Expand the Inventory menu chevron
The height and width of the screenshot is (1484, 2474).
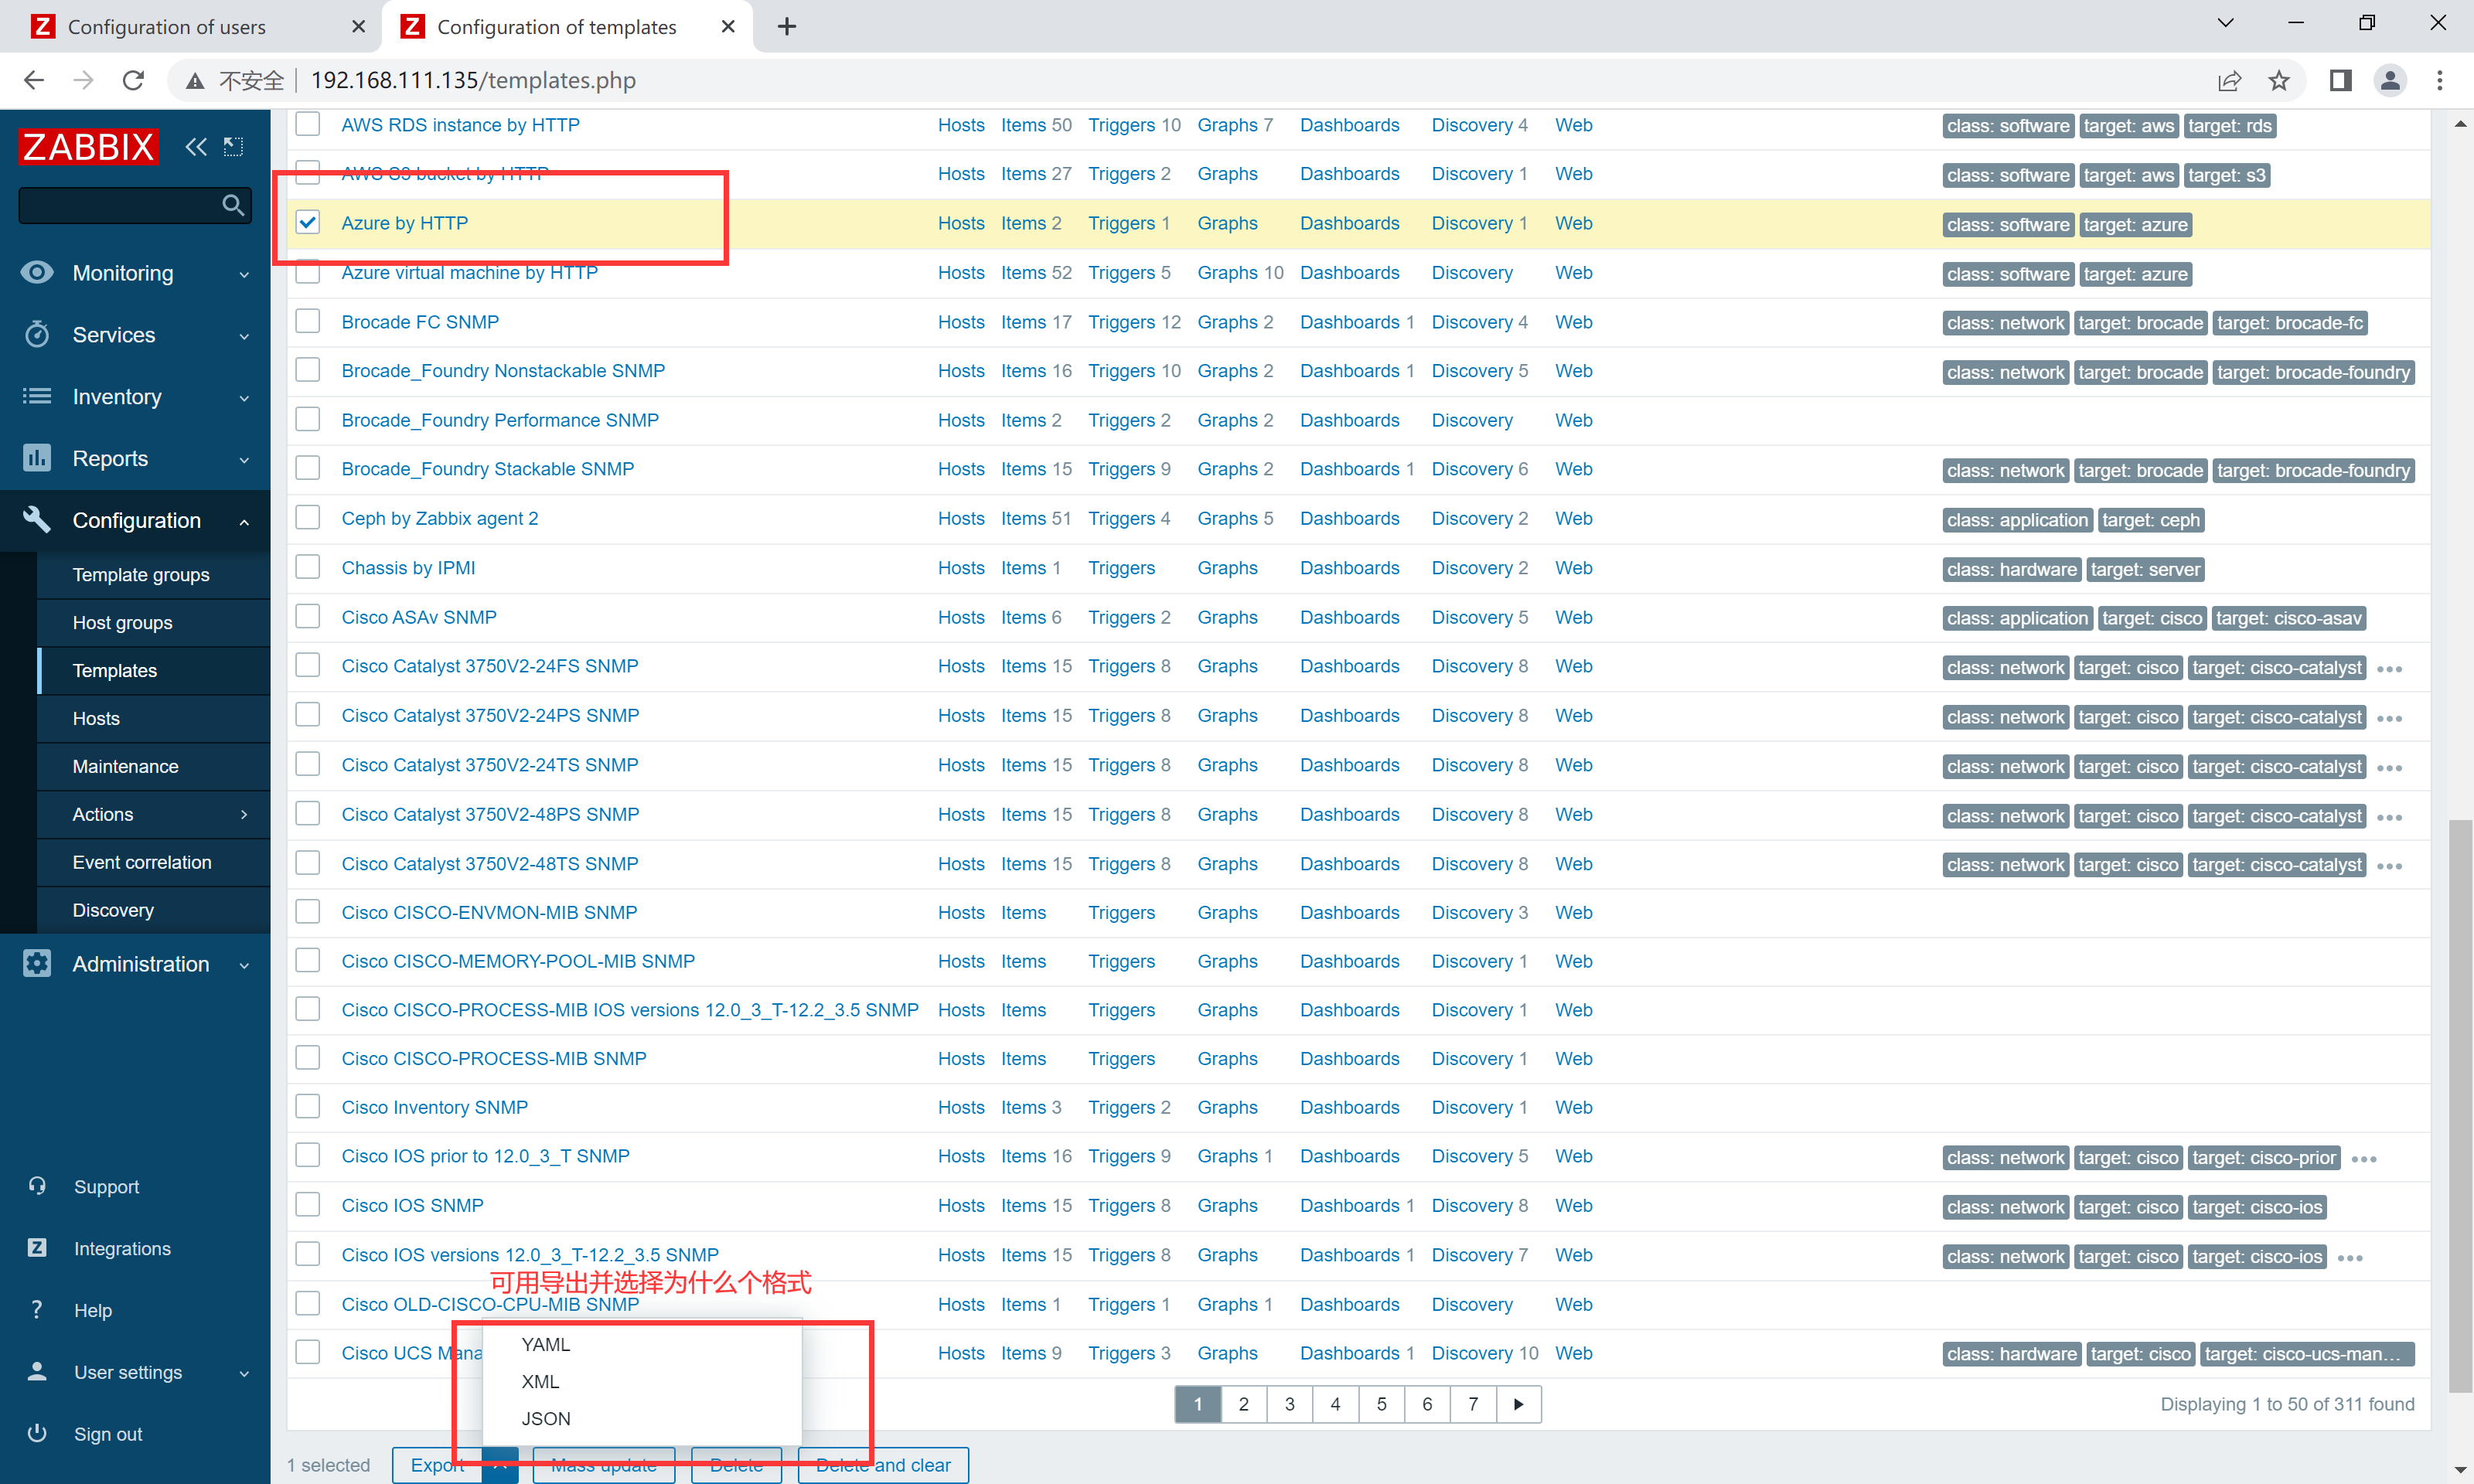tap(244, 398)
